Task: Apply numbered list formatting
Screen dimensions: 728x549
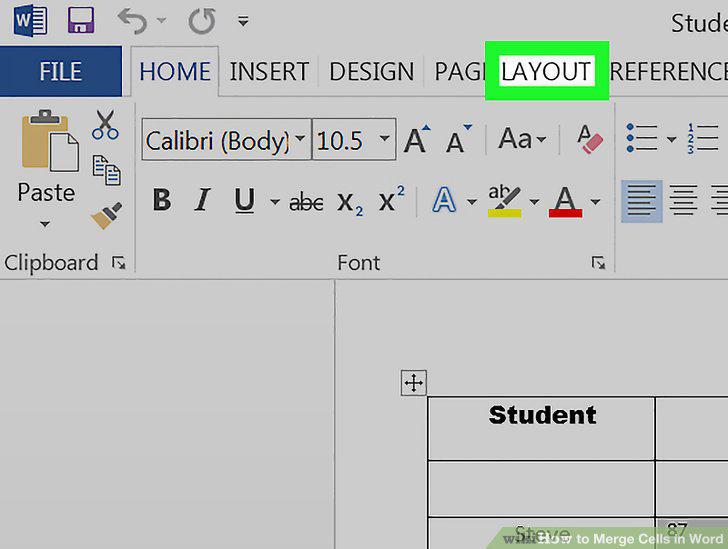Action: click(x=703, y=137)
